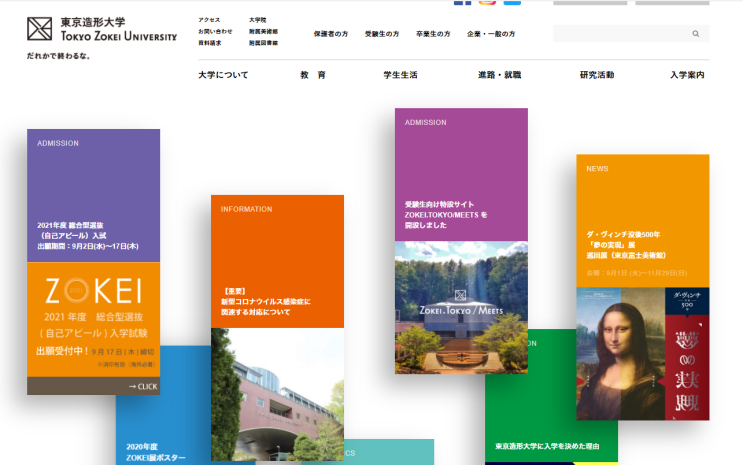Select 保護者の方 in audience navigation
The width and height of the screenshot is (743, 465).
pyautogui.click(x=331, y=34)
